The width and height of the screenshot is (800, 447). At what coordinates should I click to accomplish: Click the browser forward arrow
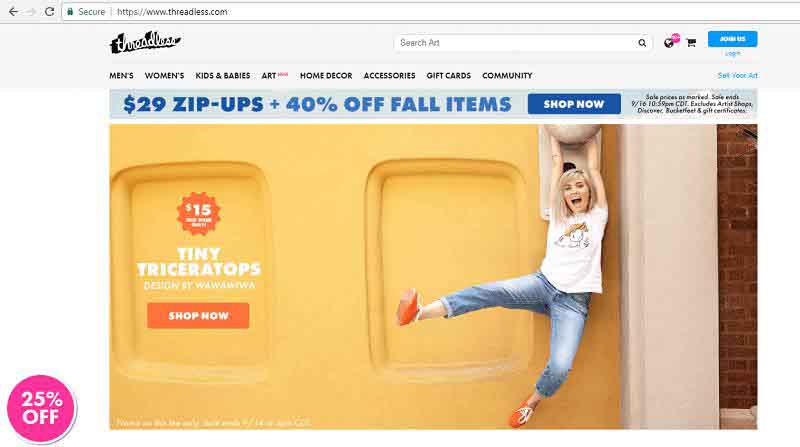click(31, 11)
